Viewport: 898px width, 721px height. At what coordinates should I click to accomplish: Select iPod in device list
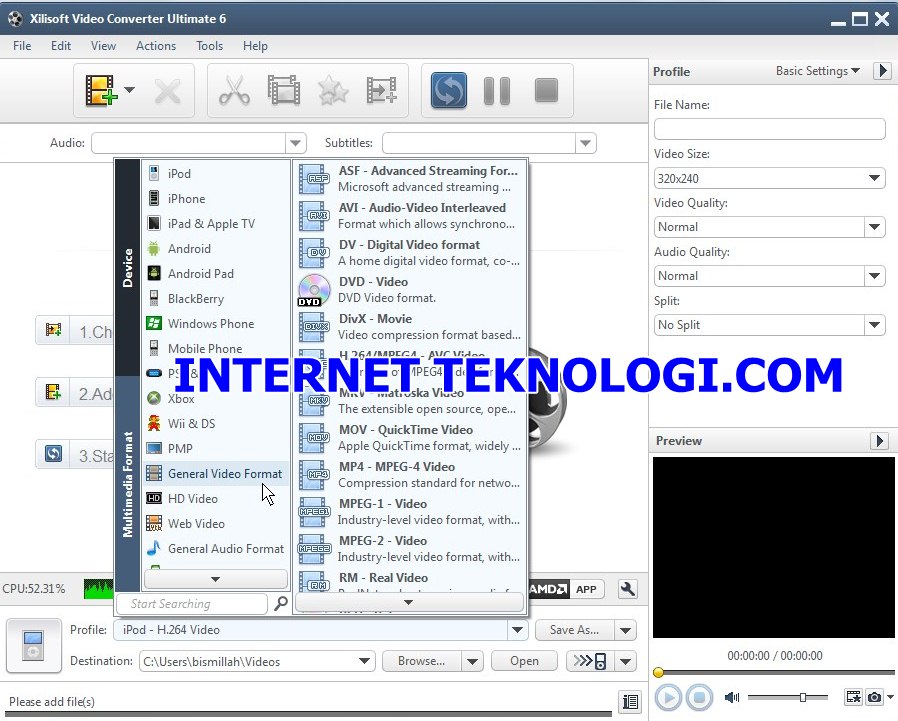(215, 174)
